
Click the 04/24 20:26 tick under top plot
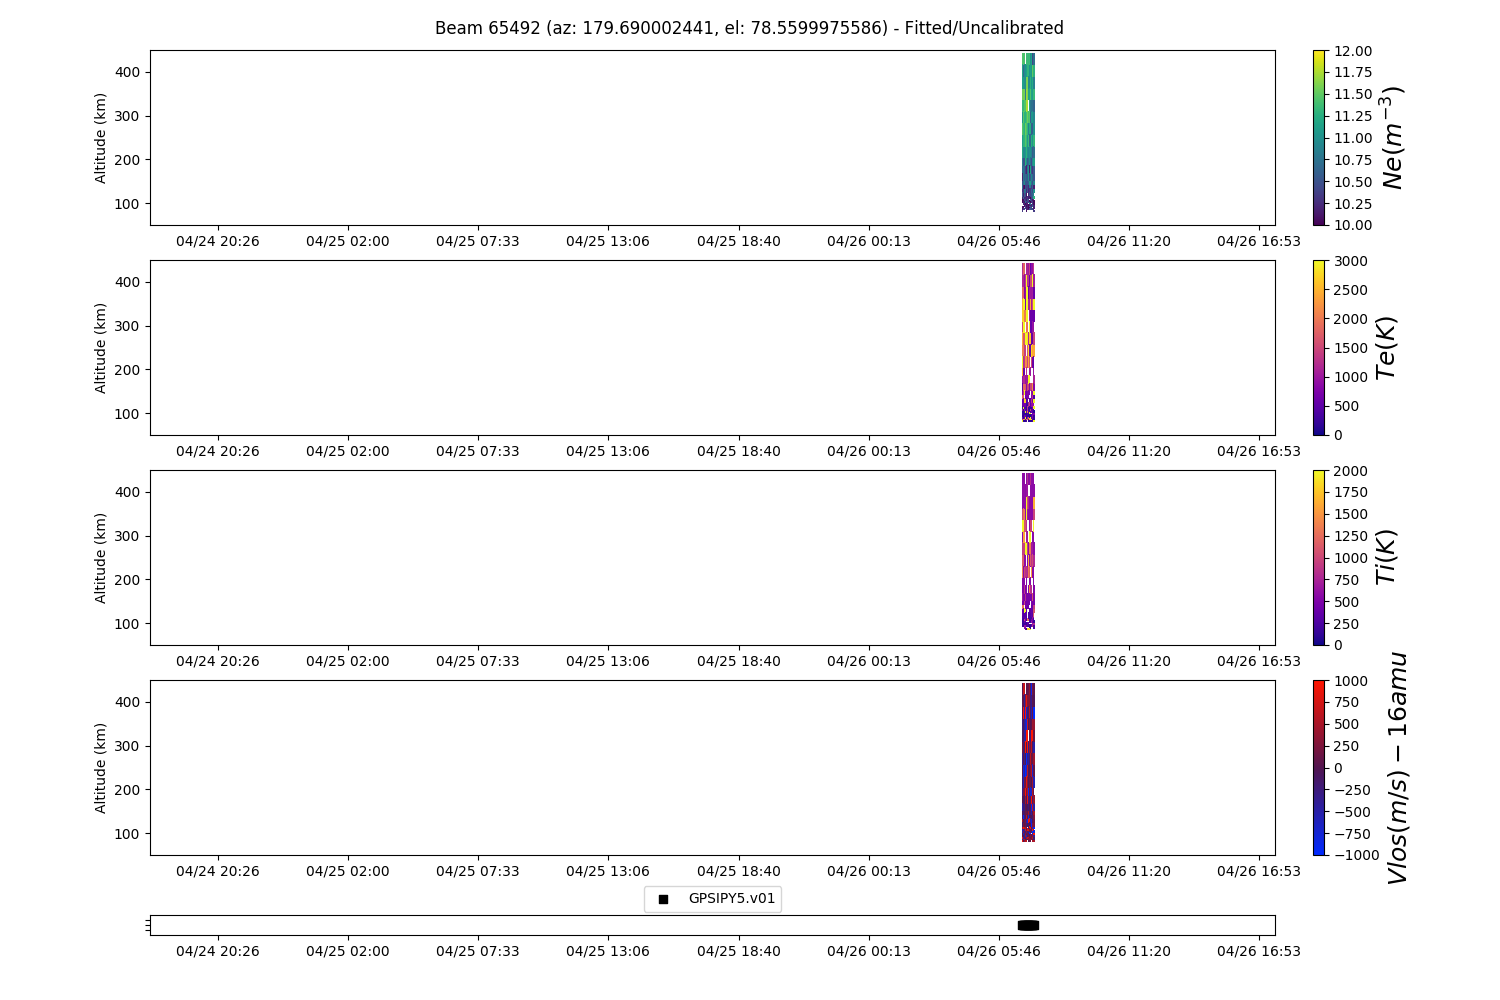(218, 241)
